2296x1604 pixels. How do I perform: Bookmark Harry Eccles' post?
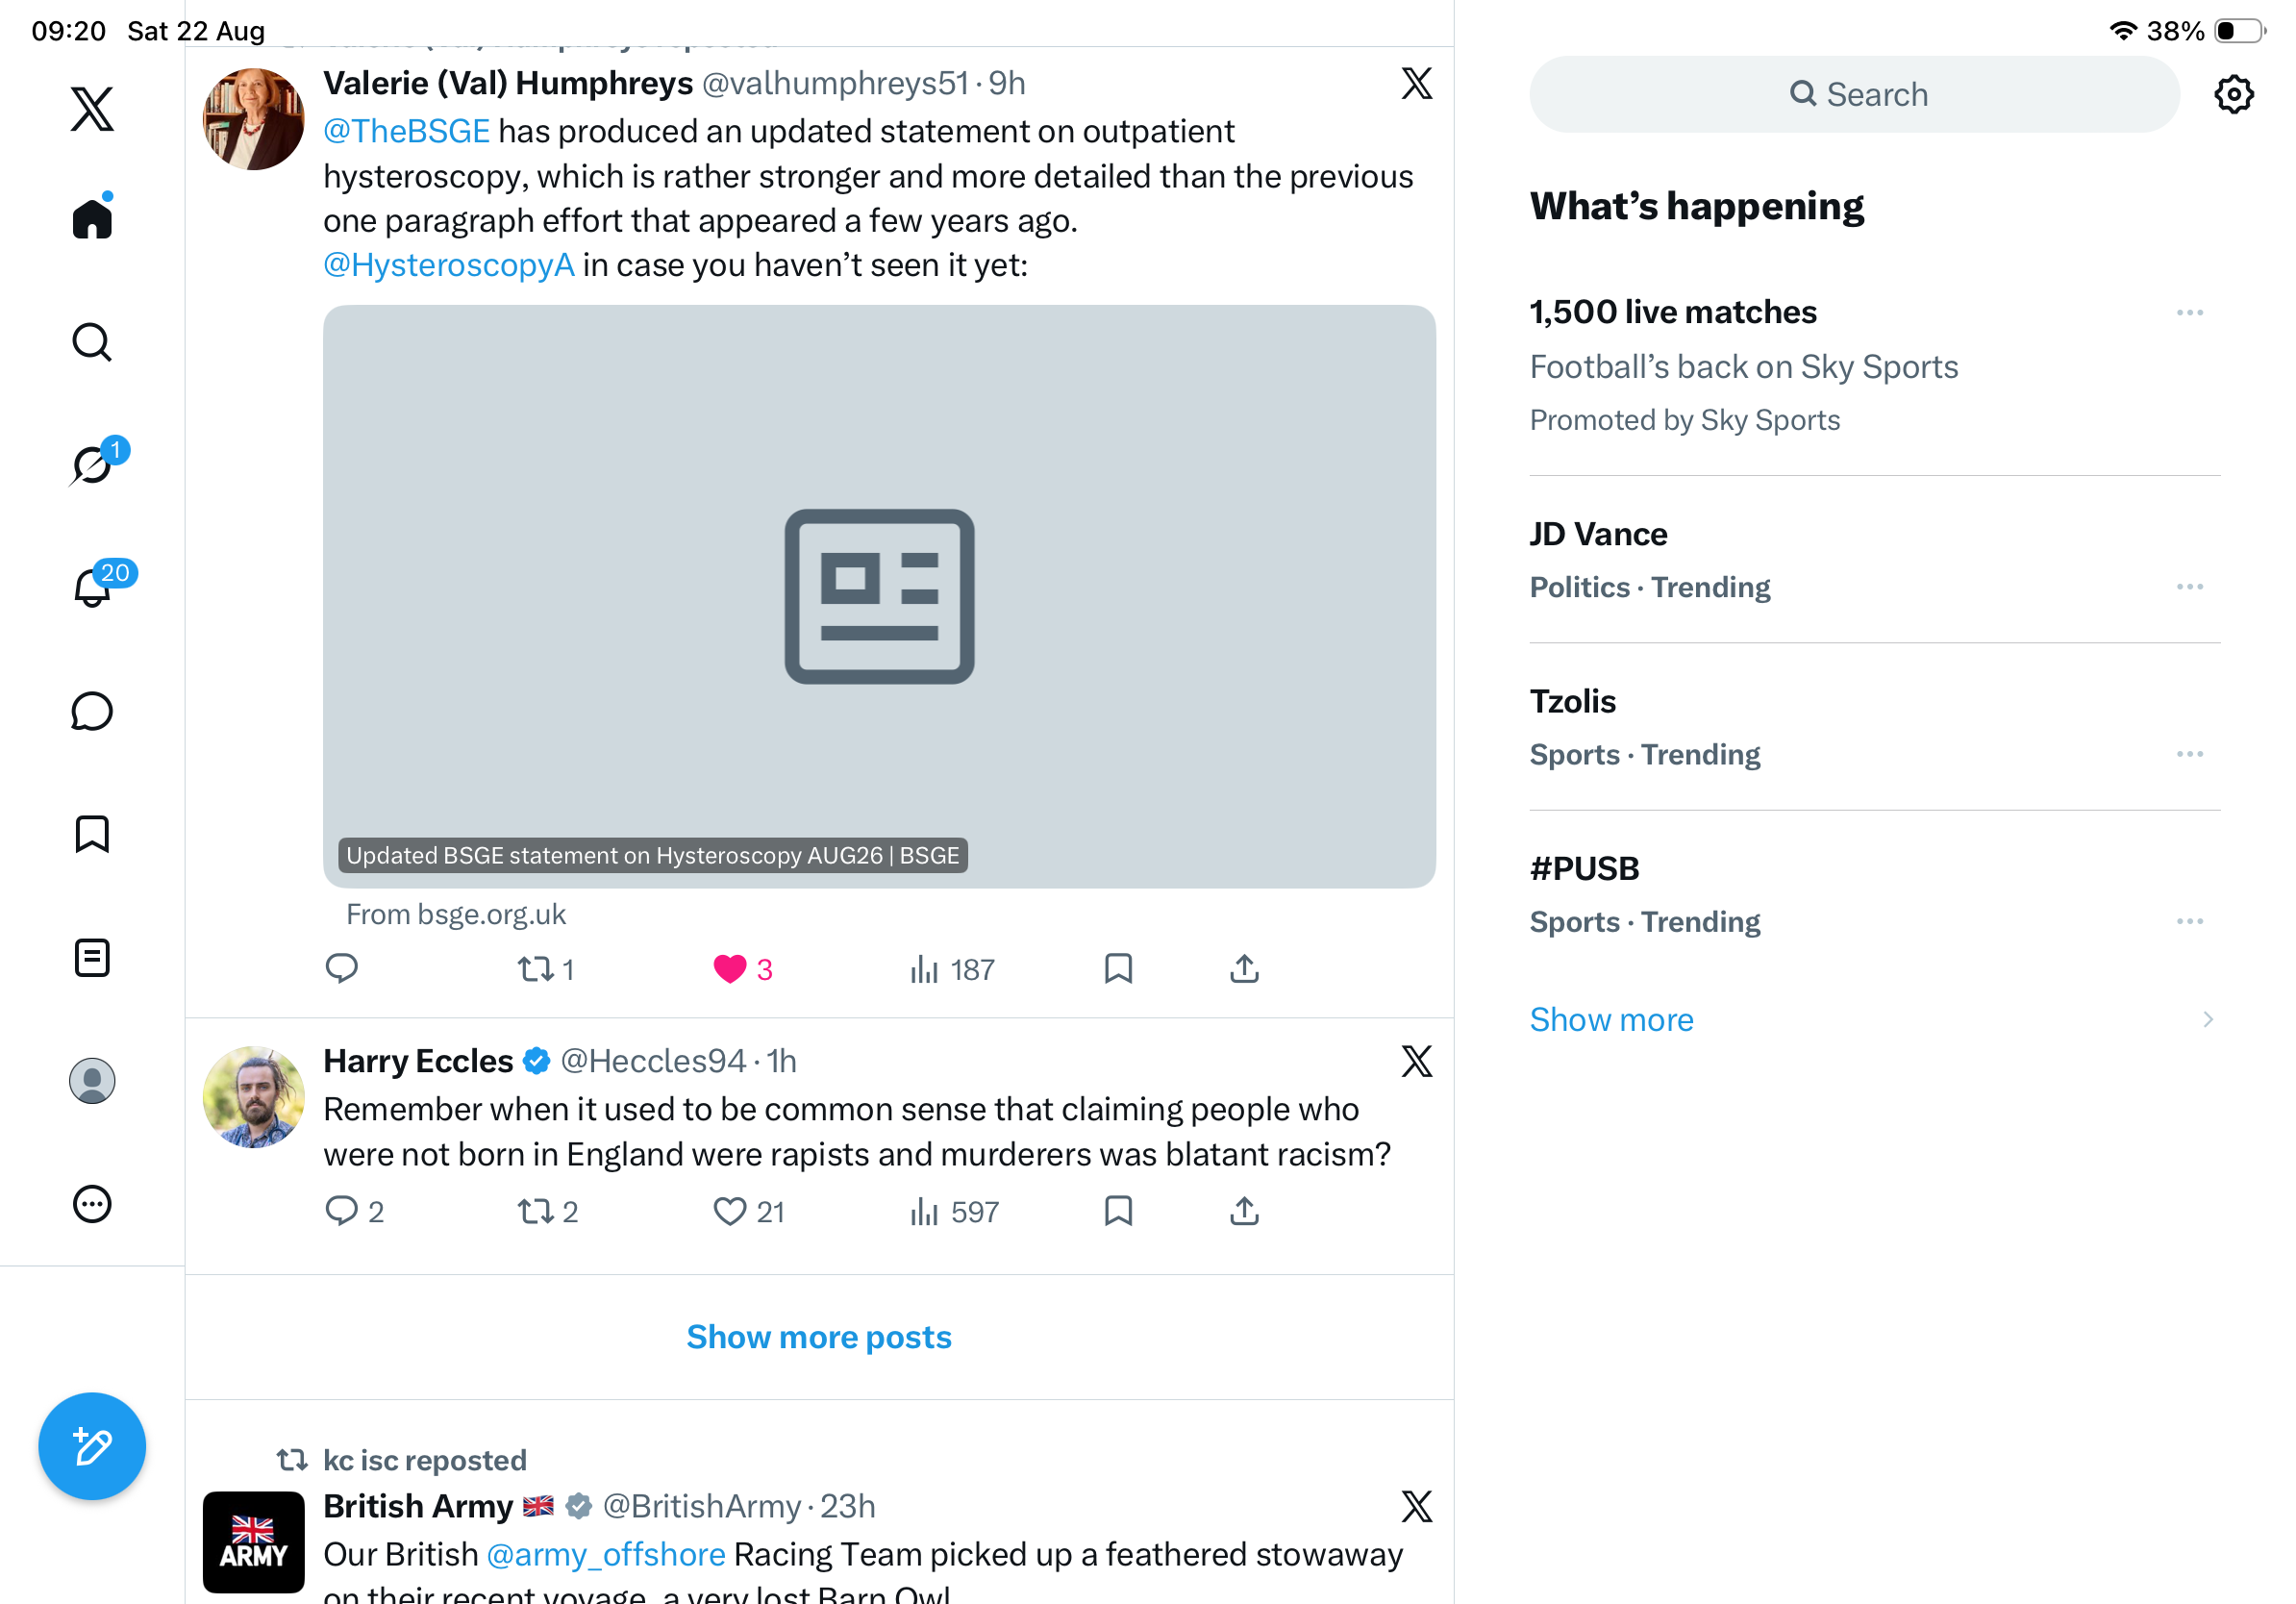pos(1118,1212)
